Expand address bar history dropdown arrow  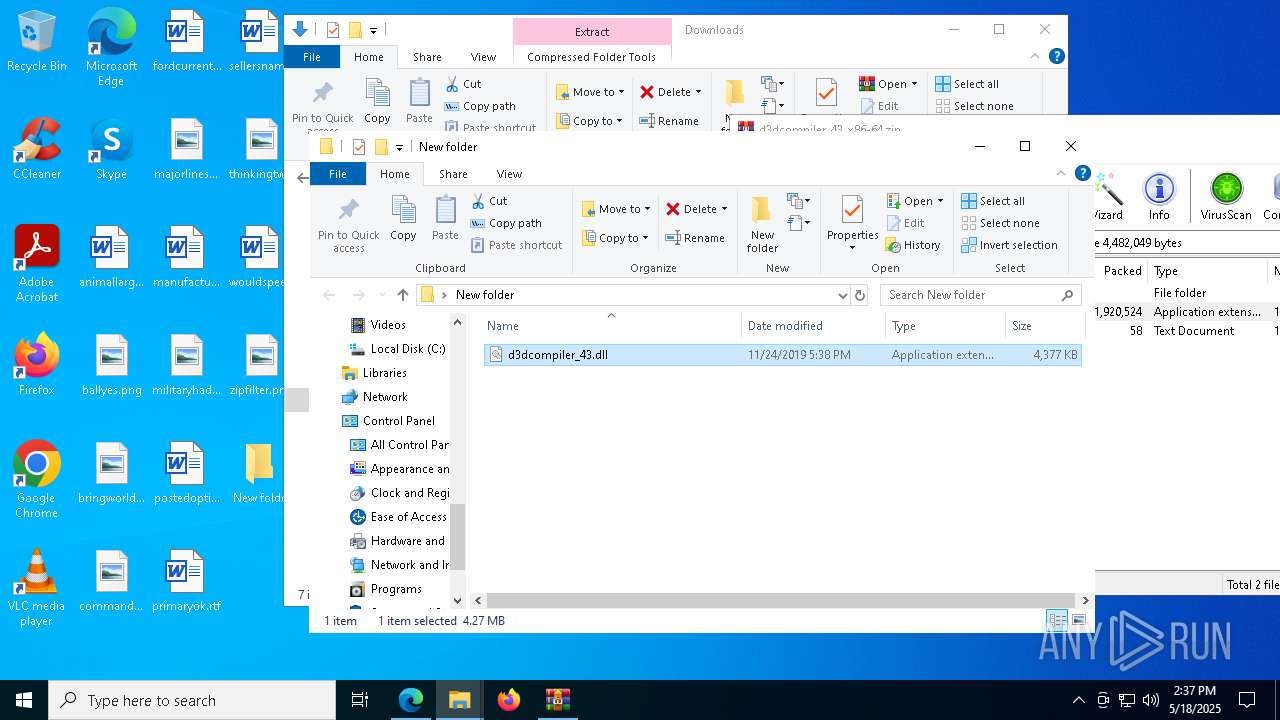click(x=842, y=295)
